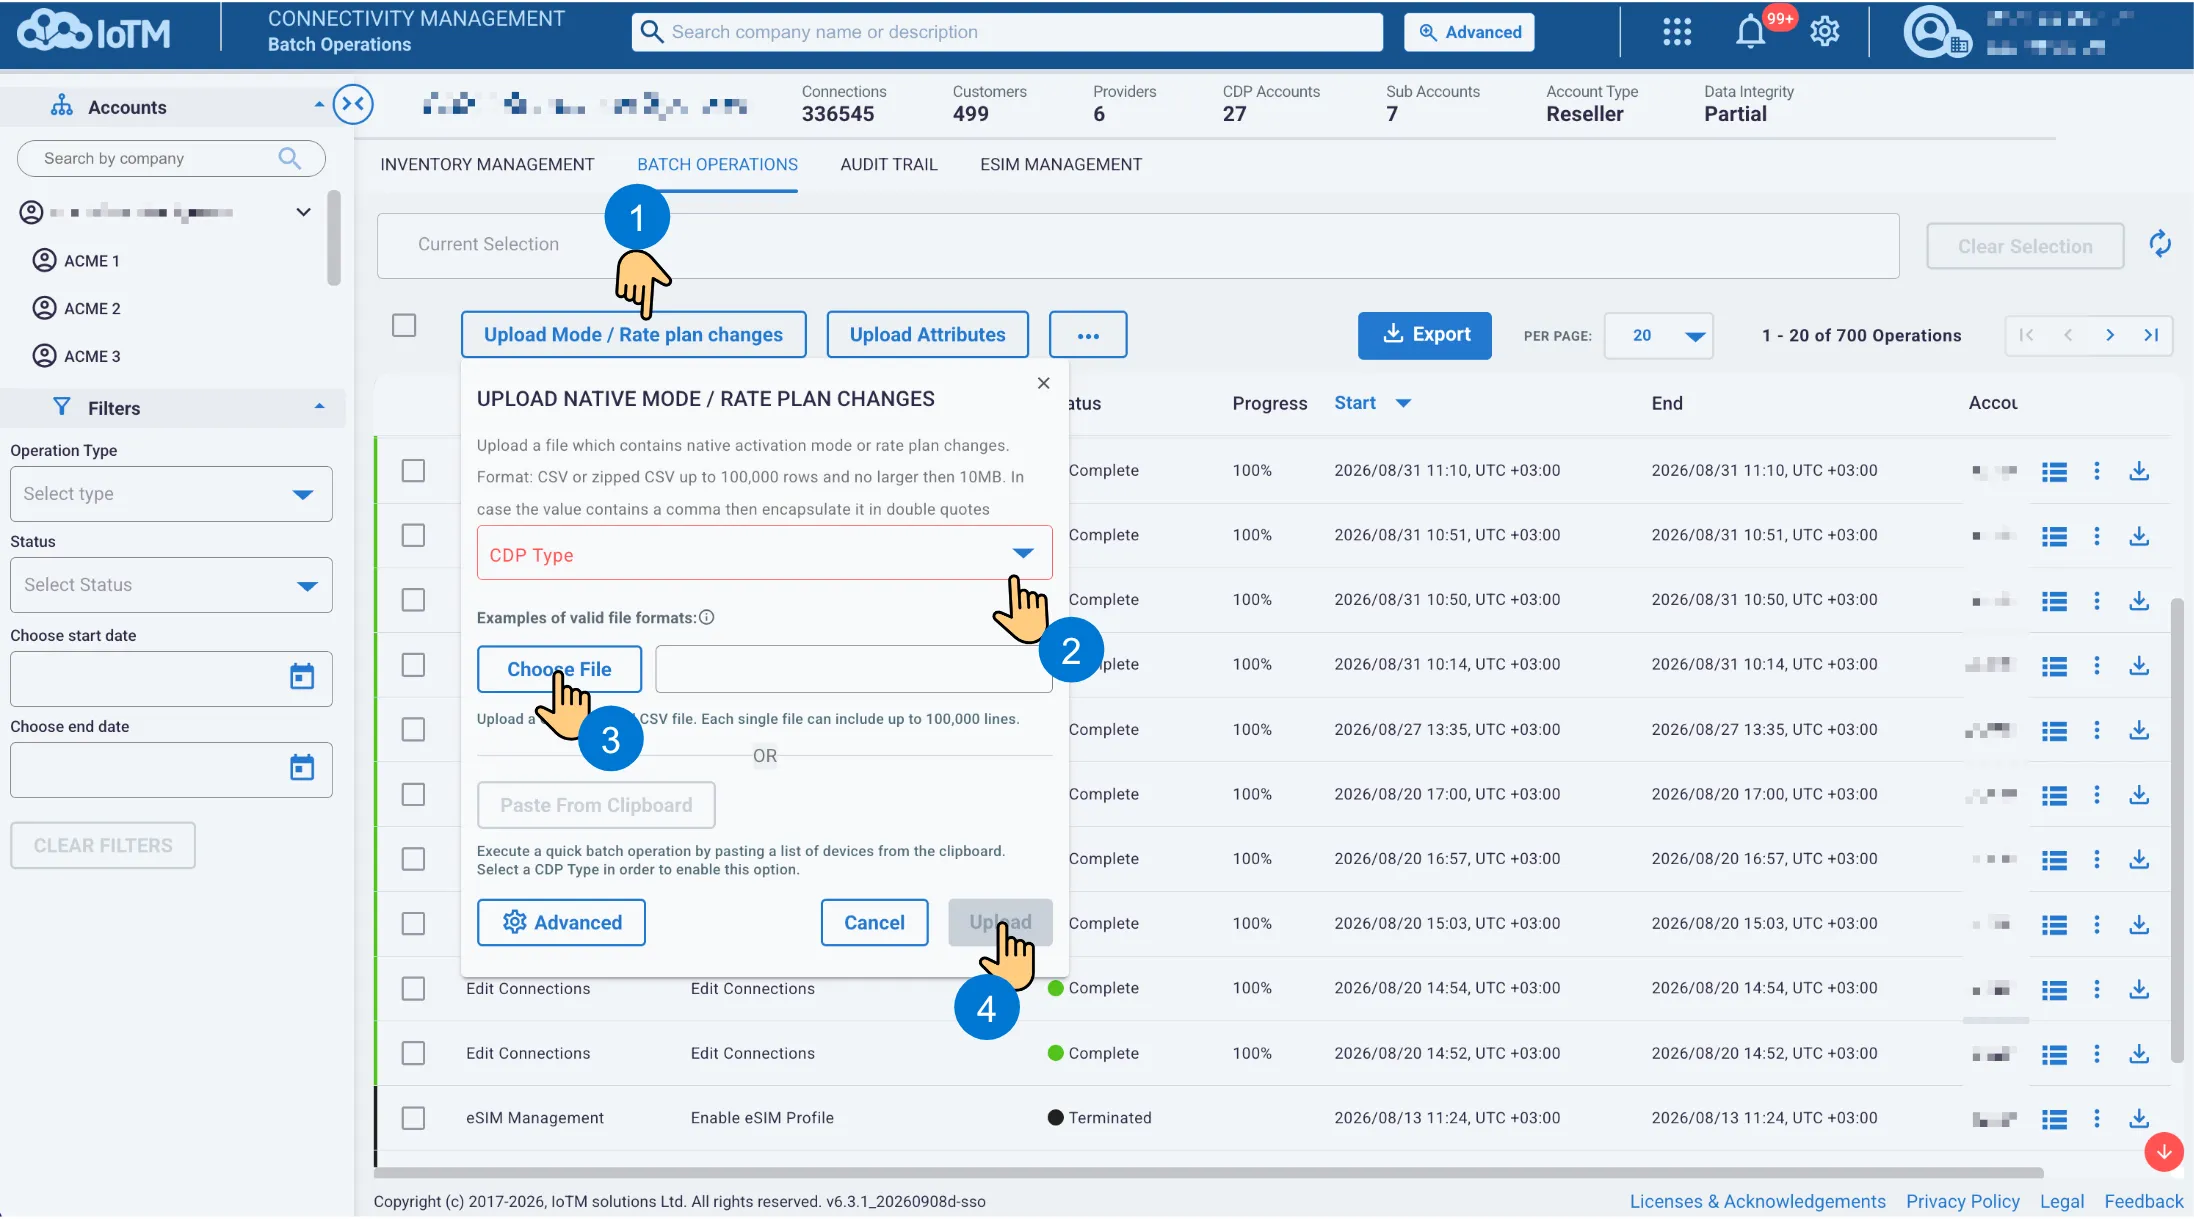The width and height of the screenshot is (2194, 1219).
Task: Collapse sidebar with the arrows icon
Action: click(353, 104)
